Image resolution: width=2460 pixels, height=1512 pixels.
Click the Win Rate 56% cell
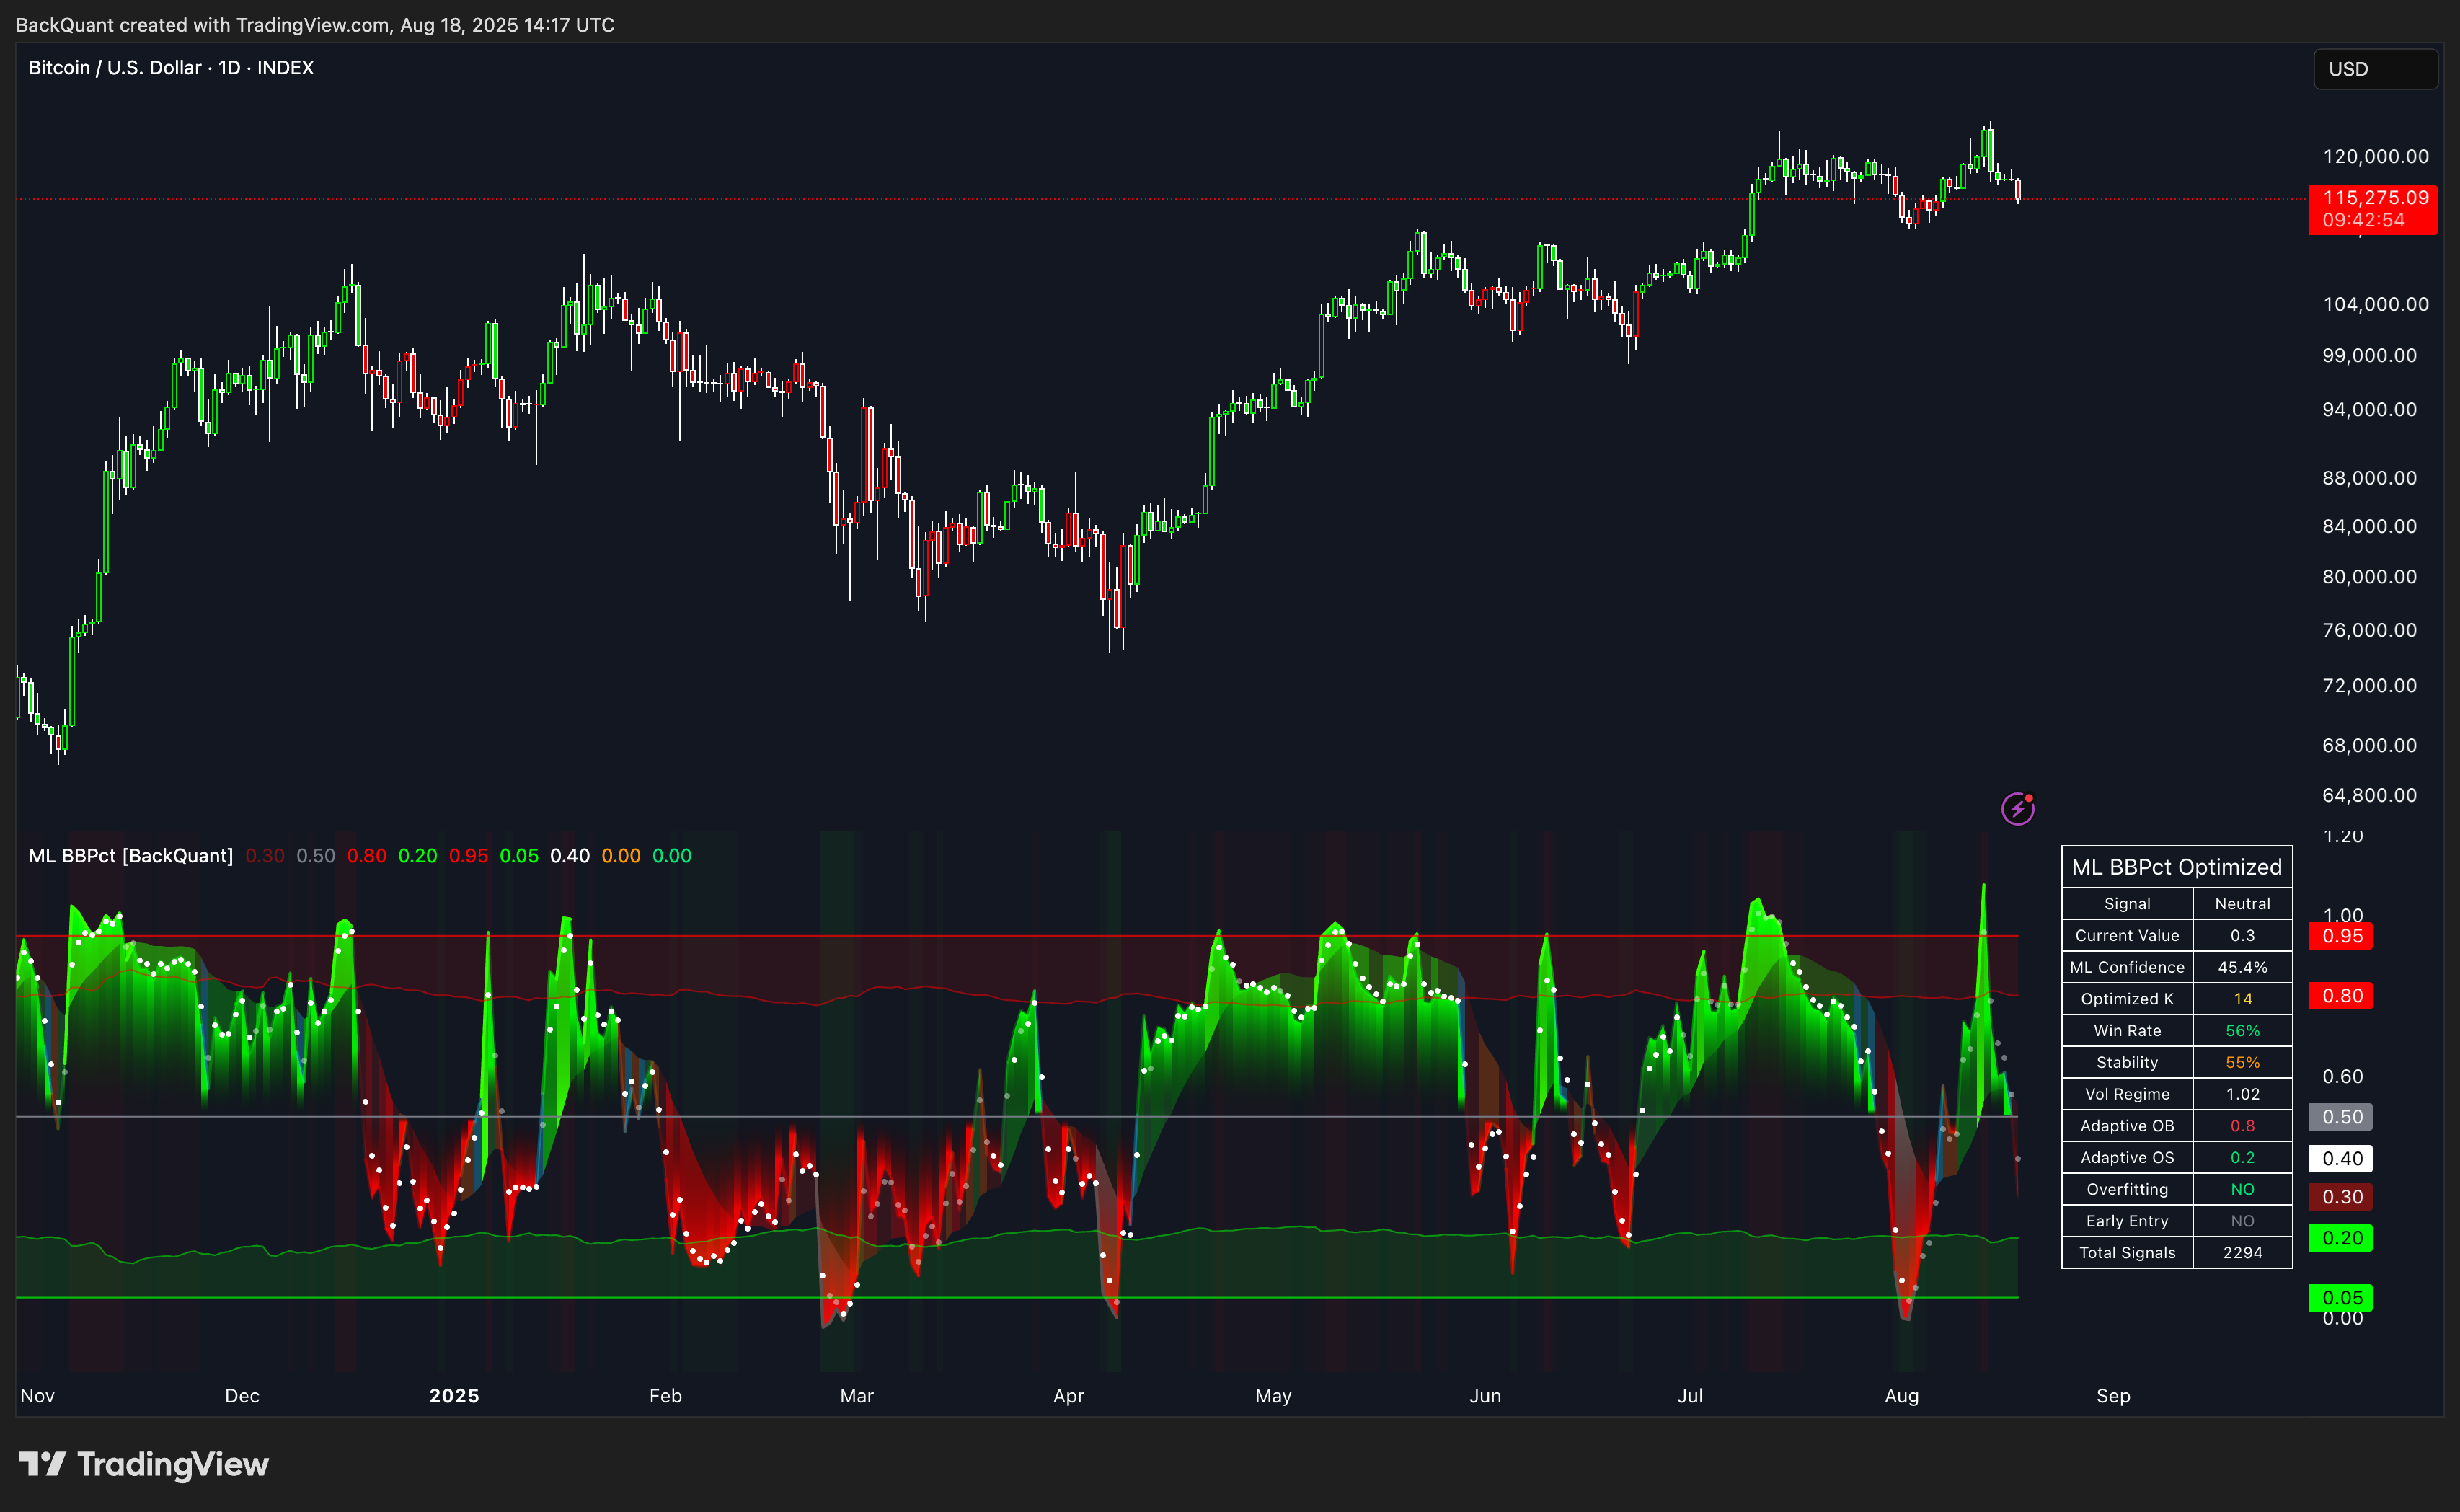coord(2242,1031)
